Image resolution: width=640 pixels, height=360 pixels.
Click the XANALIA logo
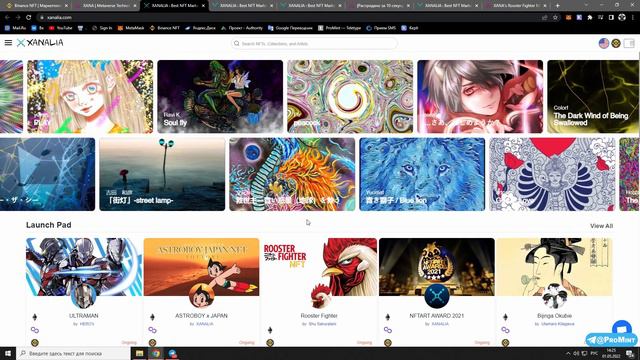point(40,42)
